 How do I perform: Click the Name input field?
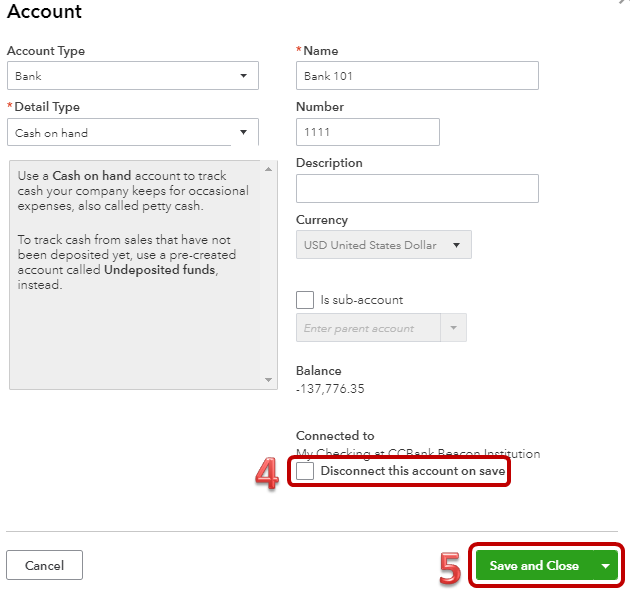[417, 76]
